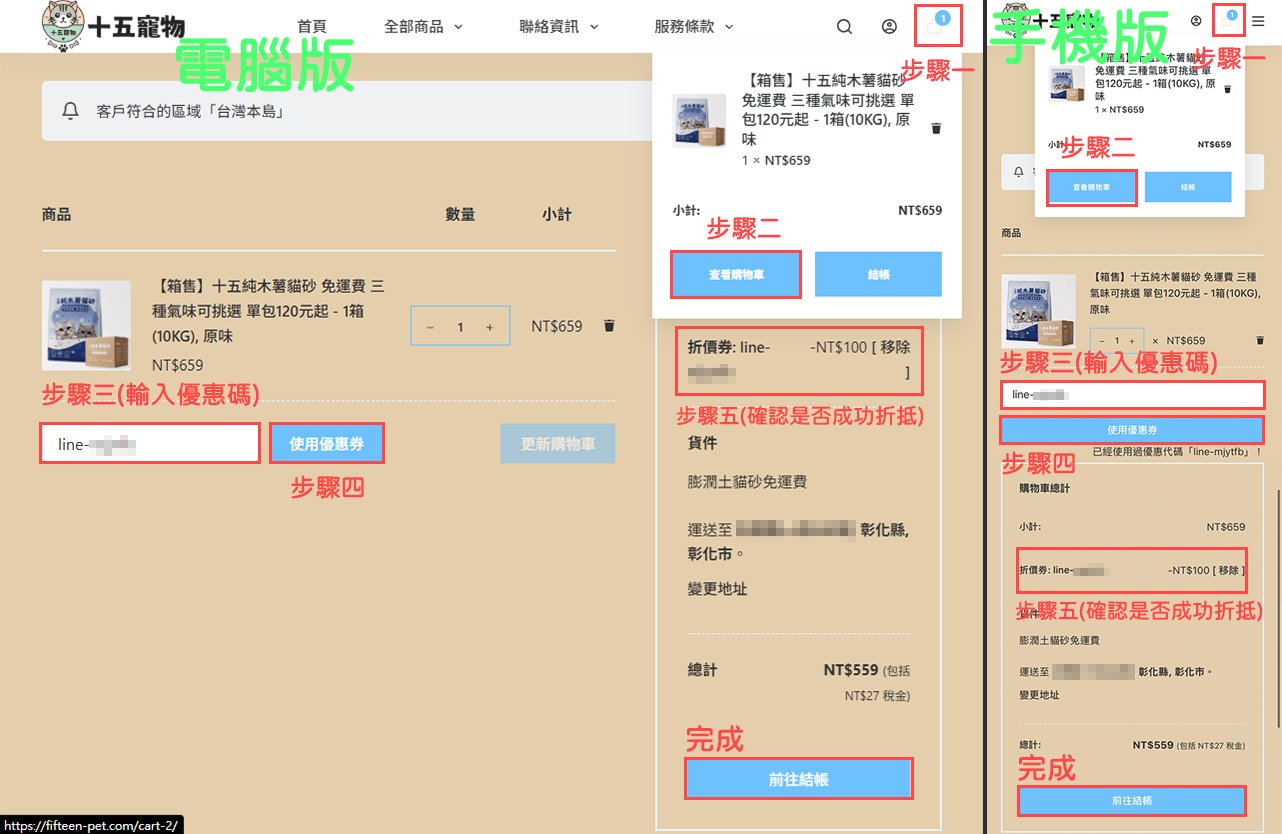Delete cart row item with desktop trash icon
This screenshot has width=1282, height=834.
point(609,326)
